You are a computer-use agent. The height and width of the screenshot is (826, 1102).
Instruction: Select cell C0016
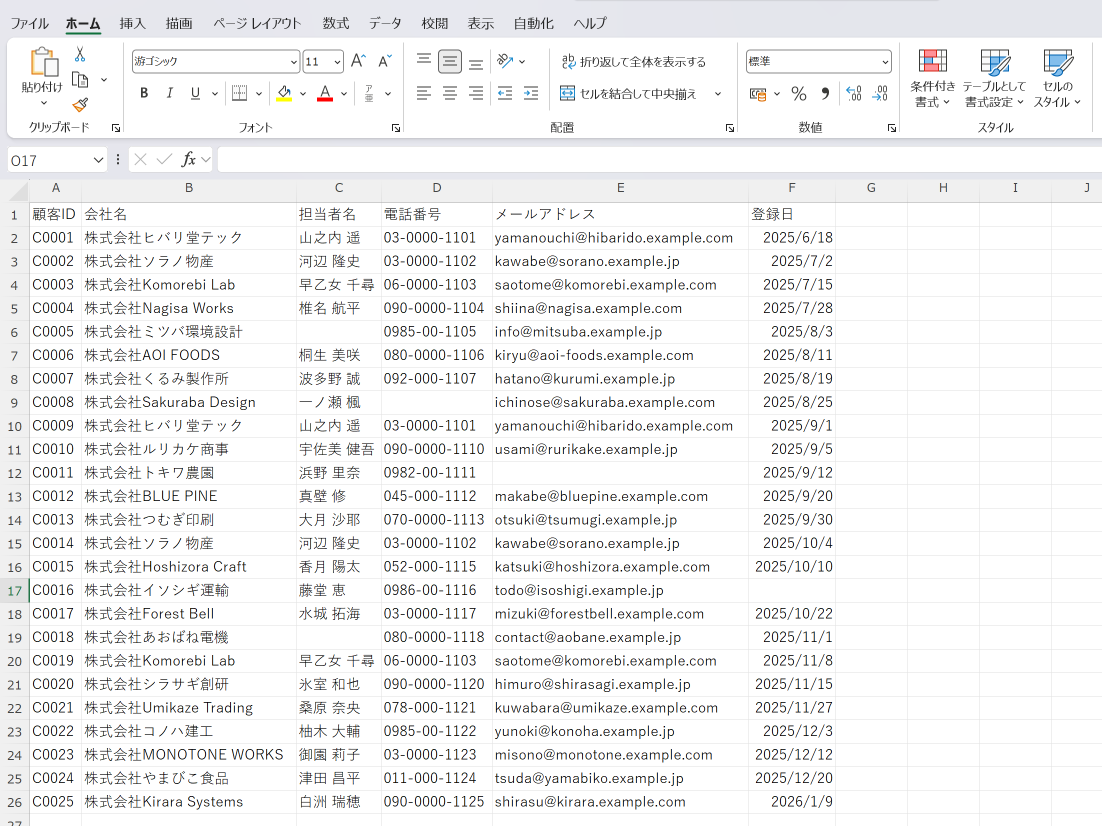pos(56,591)
